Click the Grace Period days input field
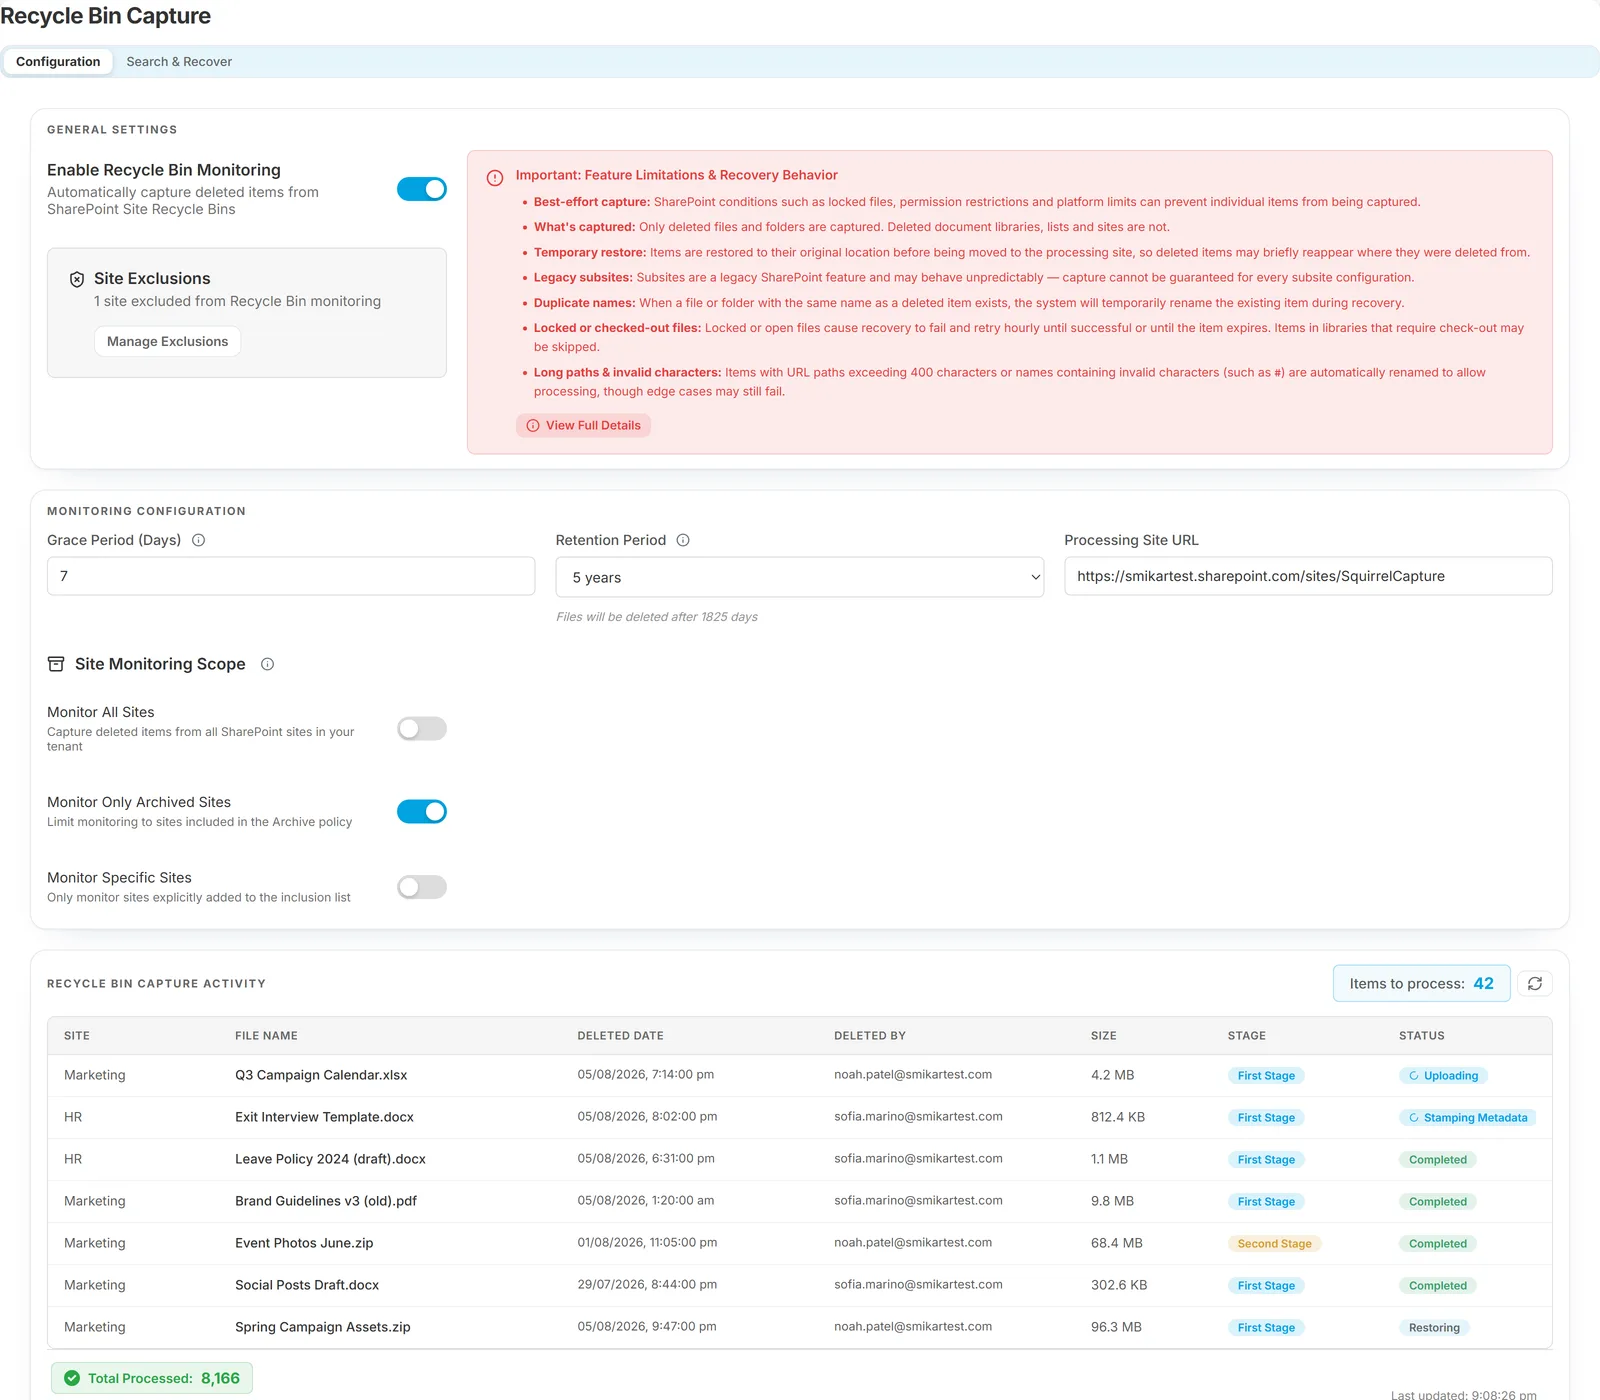Viewport: 1600px width, 1400px height. [x=291, y=576]
